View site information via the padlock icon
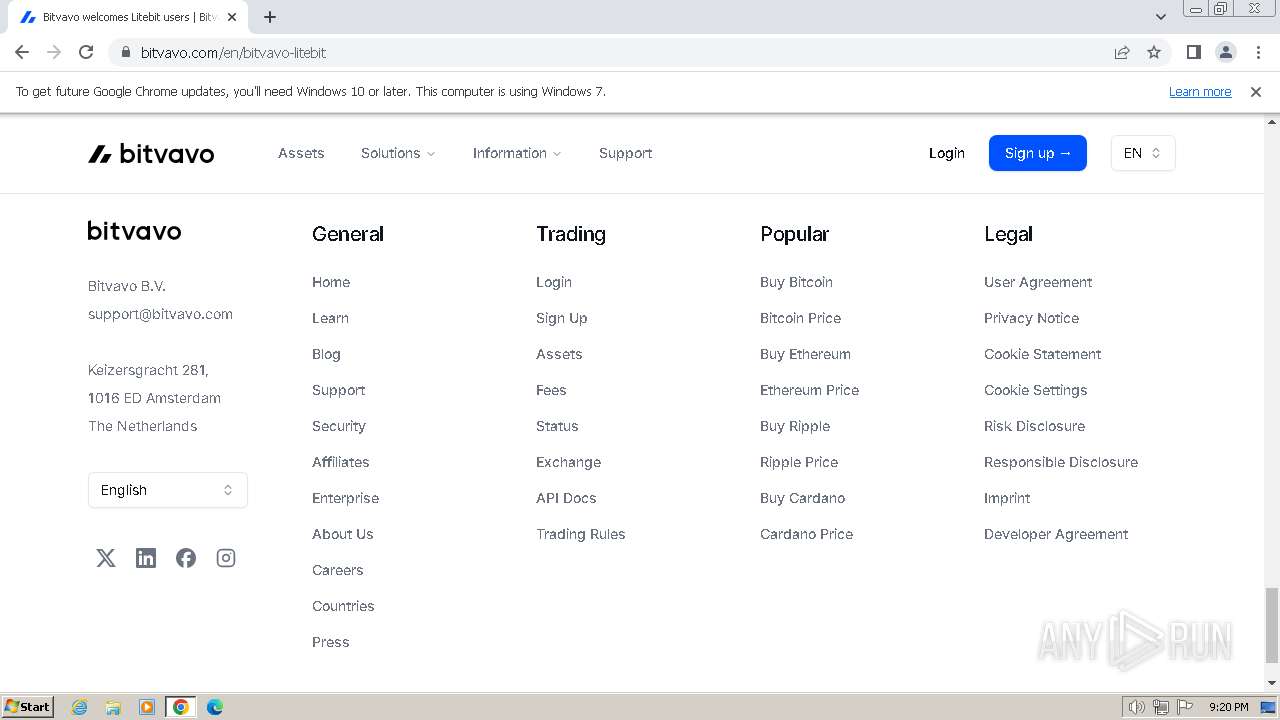1280x720 pixels. pos(126,52)
